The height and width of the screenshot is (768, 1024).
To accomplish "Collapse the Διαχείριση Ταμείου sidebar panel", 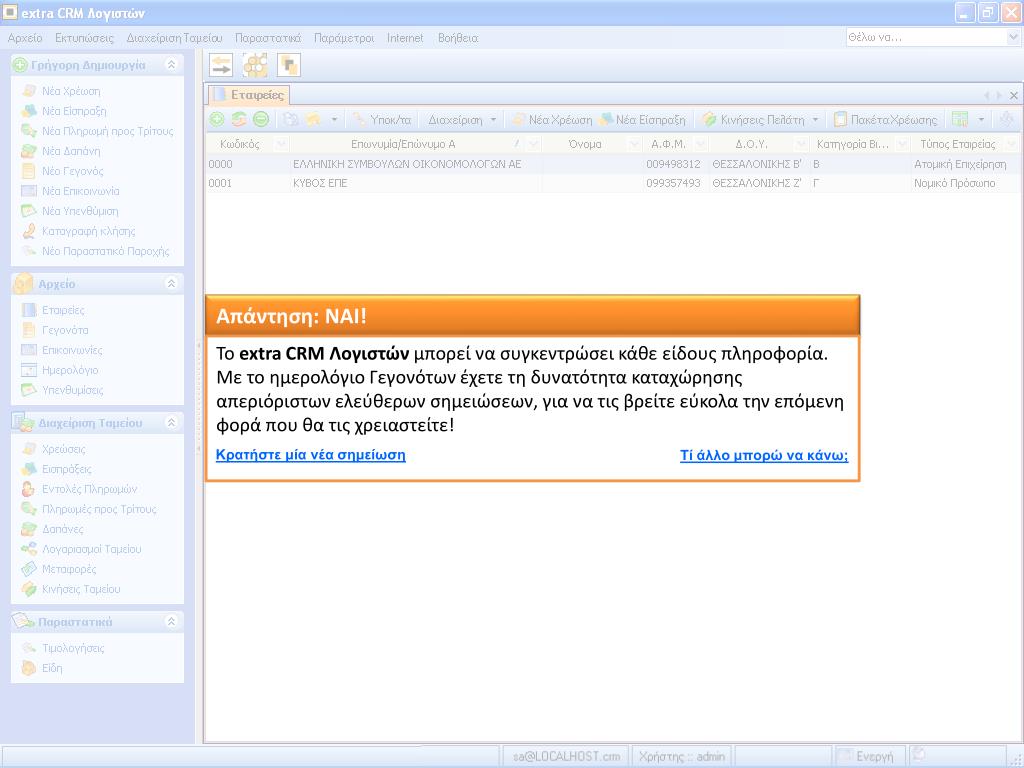I will 171,423.
